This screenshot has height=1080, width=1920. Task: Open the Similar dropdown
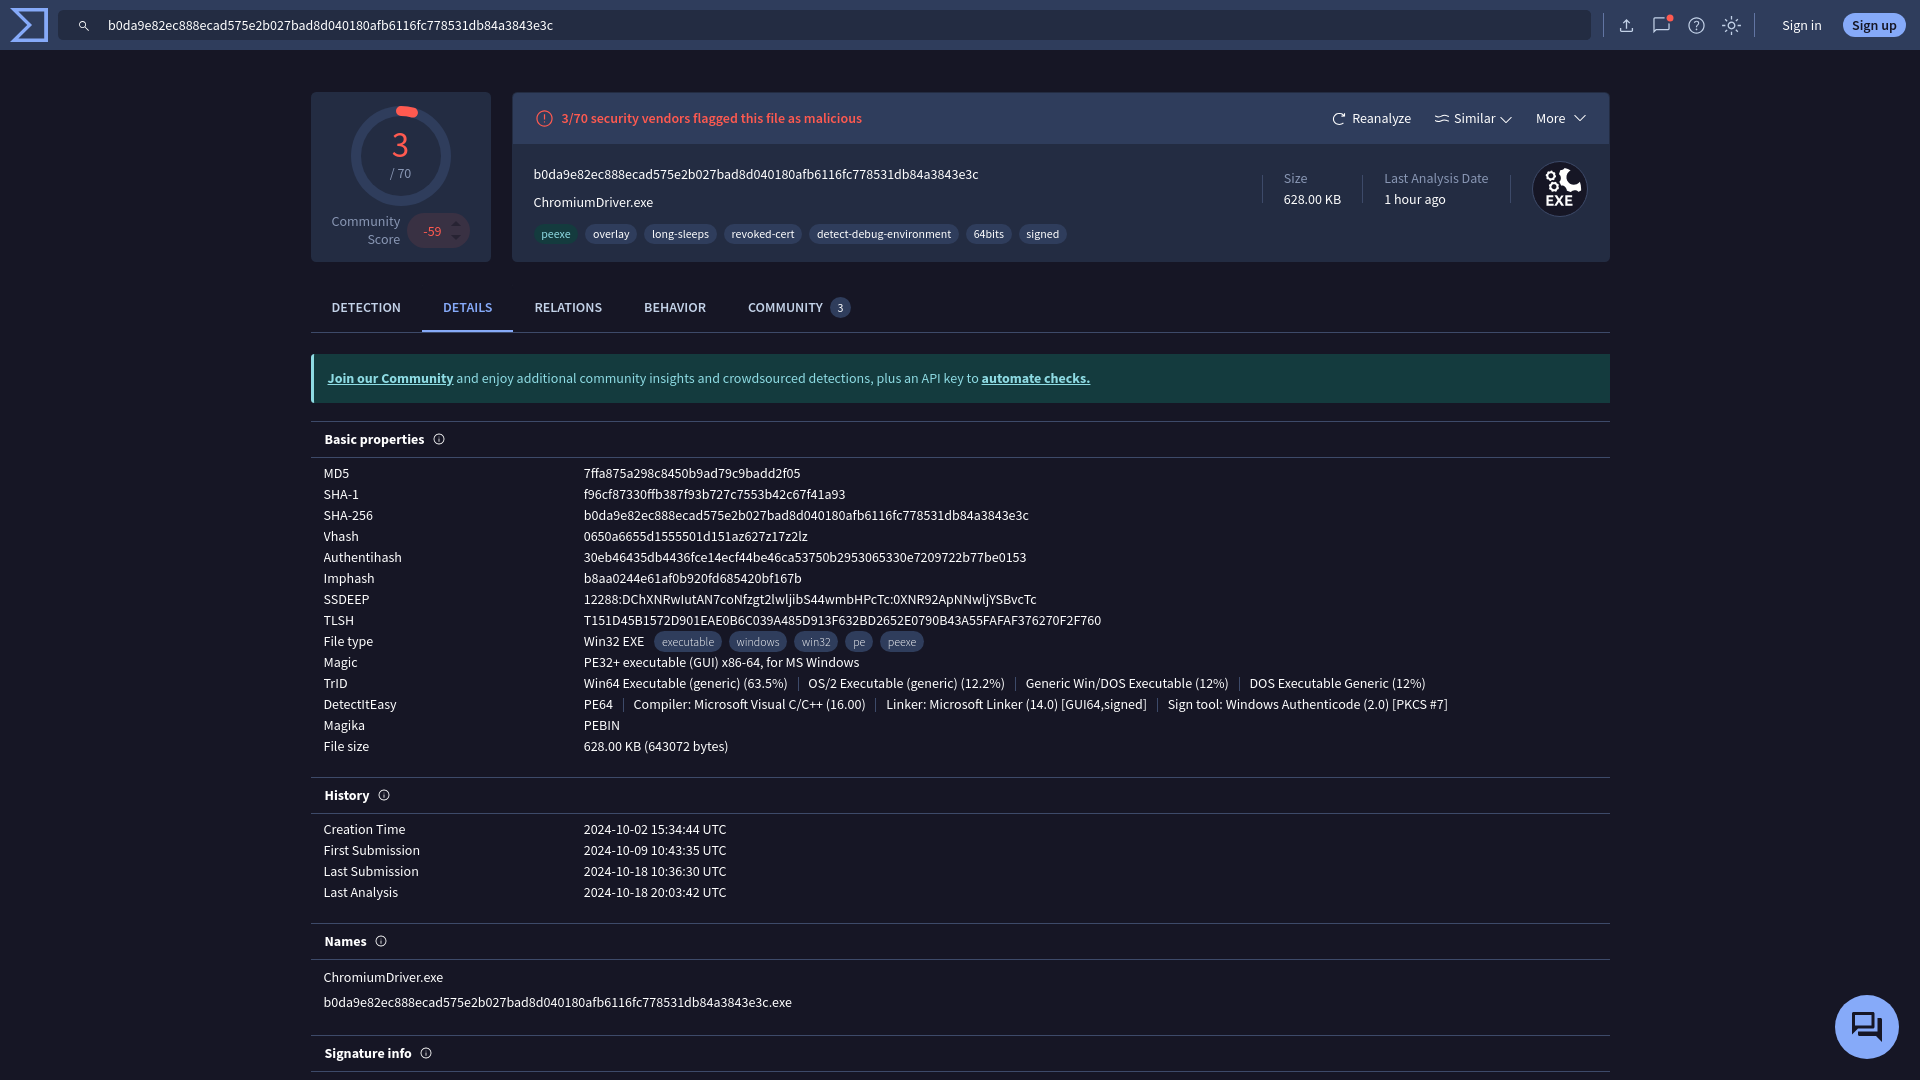[1473, 119]
